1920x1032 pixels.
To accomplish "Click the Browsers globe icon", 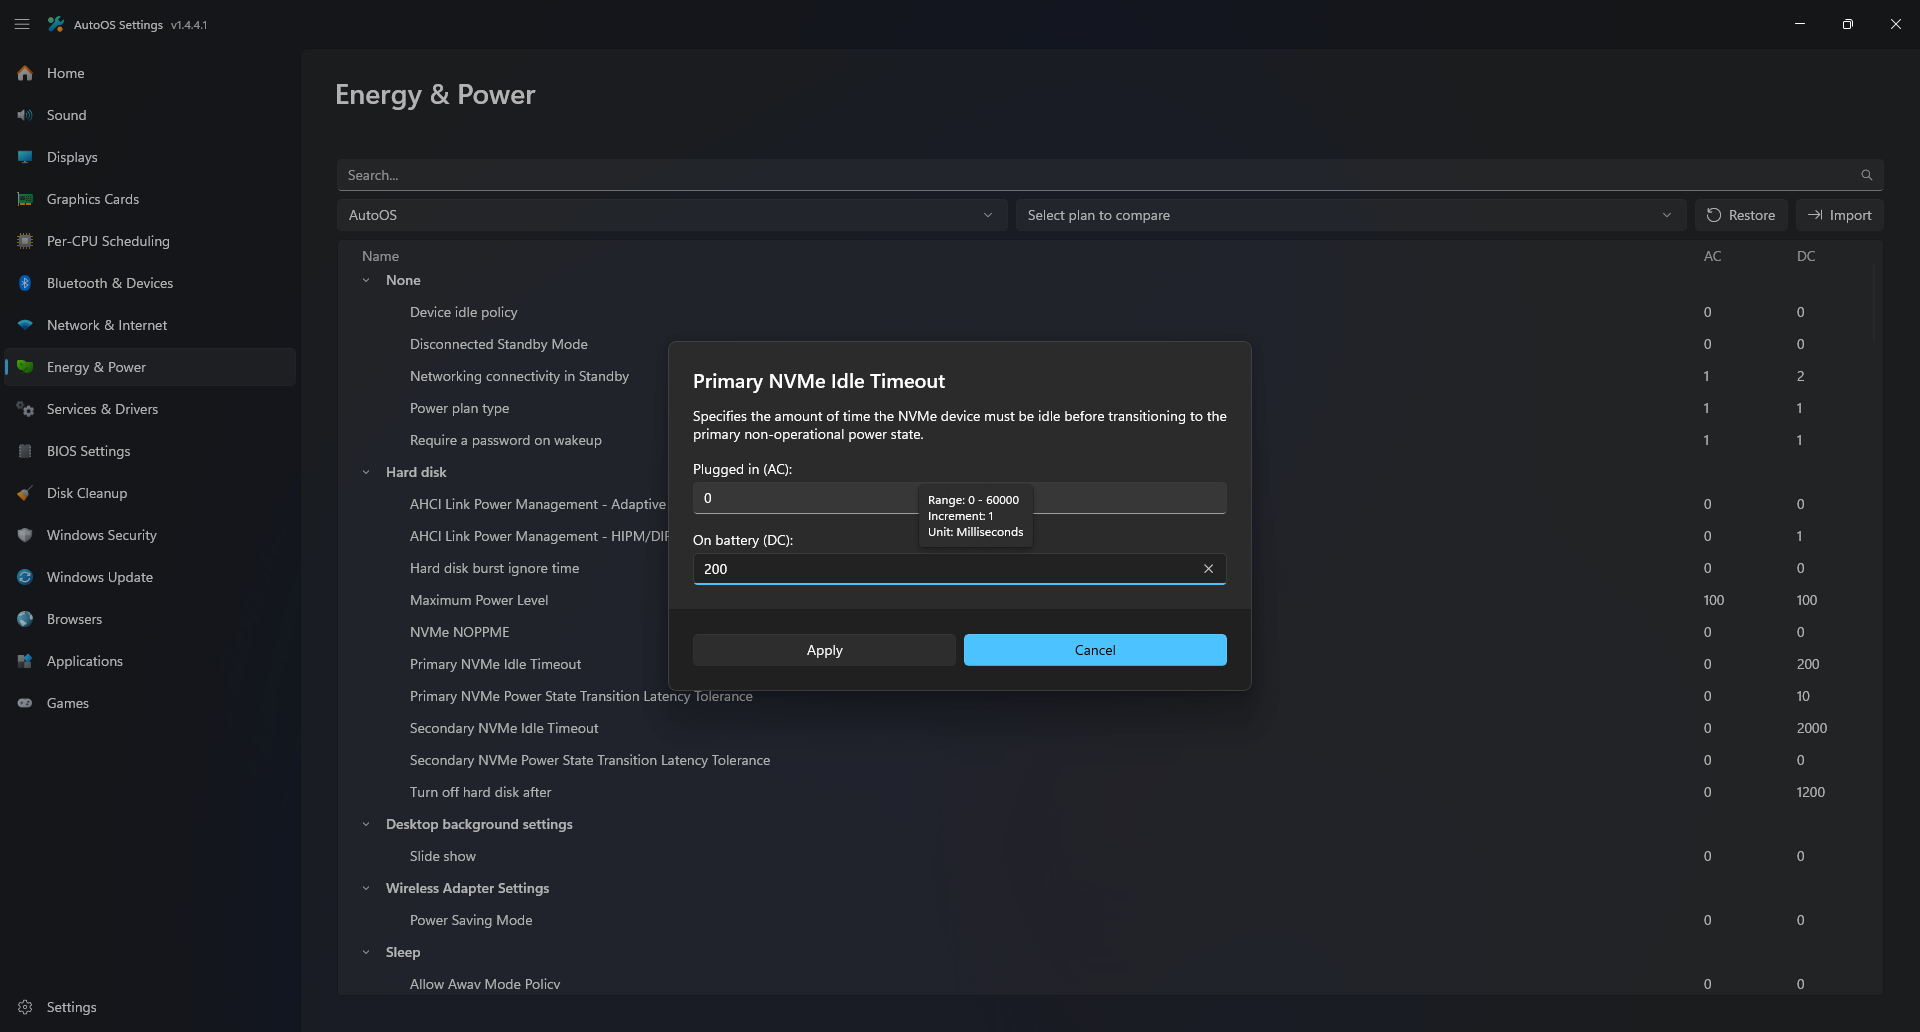I will [25, 619].
